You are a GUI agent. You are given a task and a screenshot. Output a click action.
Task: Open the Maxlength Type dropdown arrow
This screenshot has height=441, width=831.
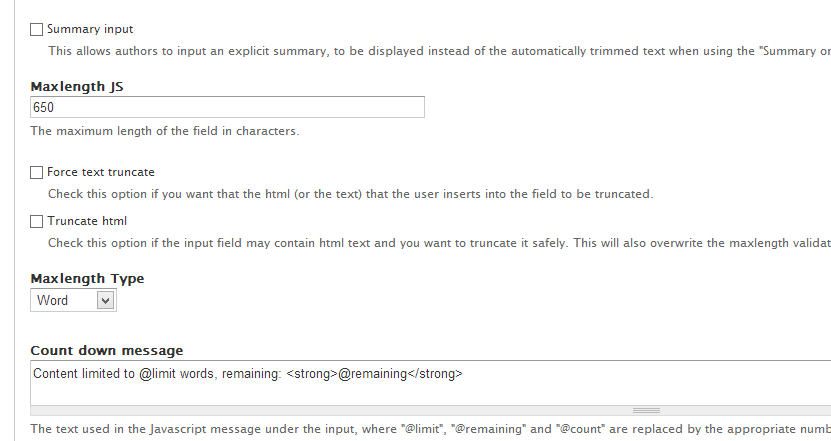pos(105,301)
